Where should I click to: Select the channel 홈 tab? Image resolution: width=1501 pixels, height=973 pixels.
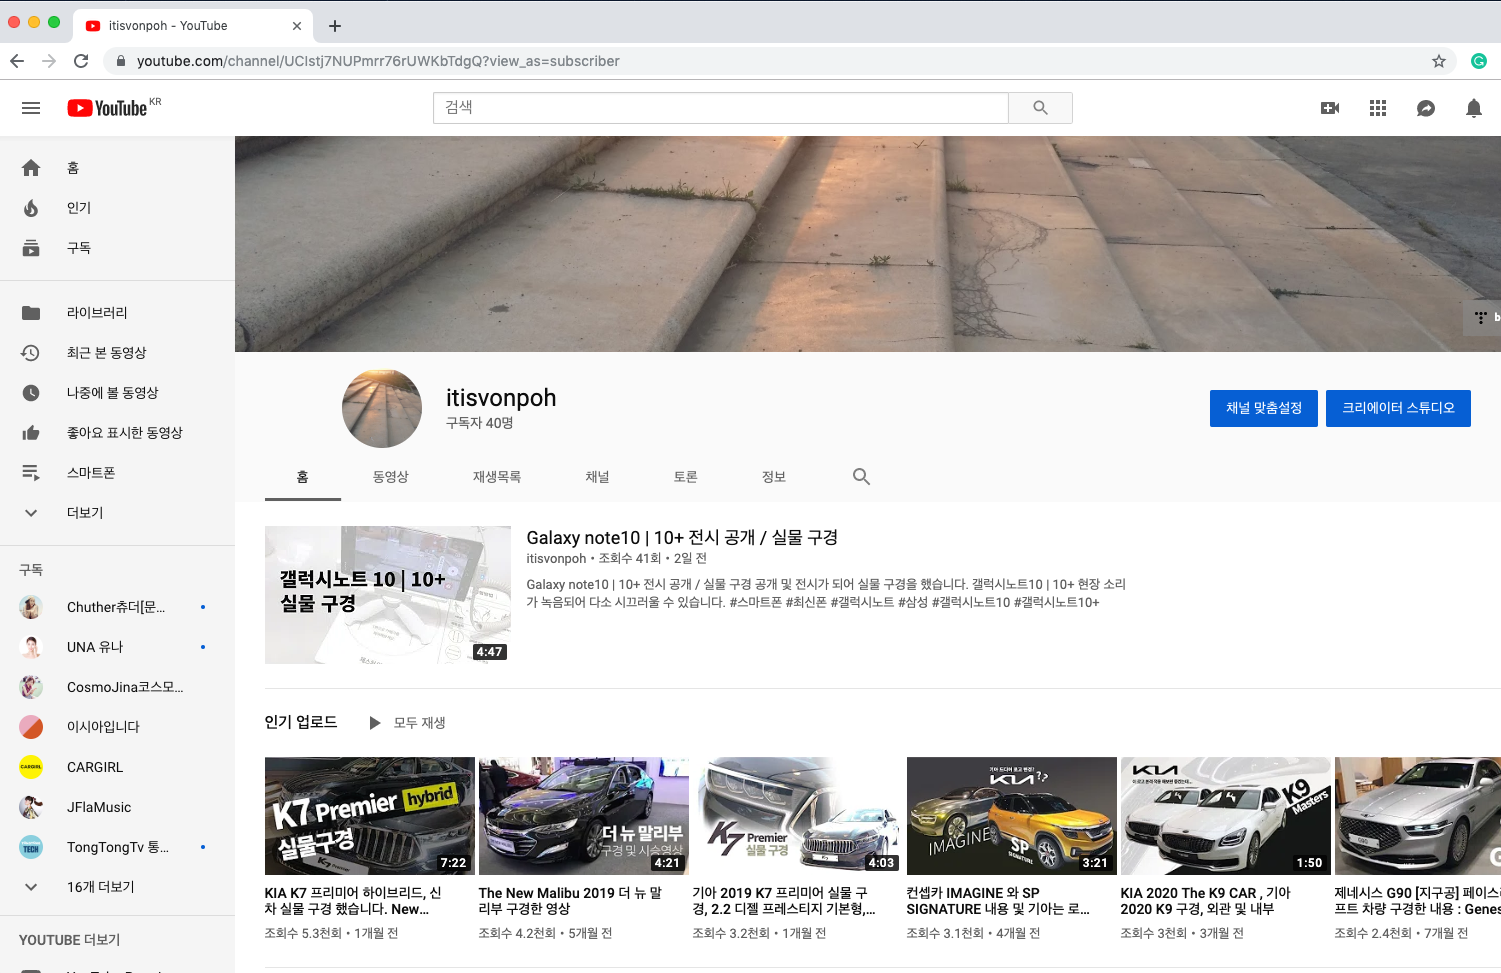[303, 477]
